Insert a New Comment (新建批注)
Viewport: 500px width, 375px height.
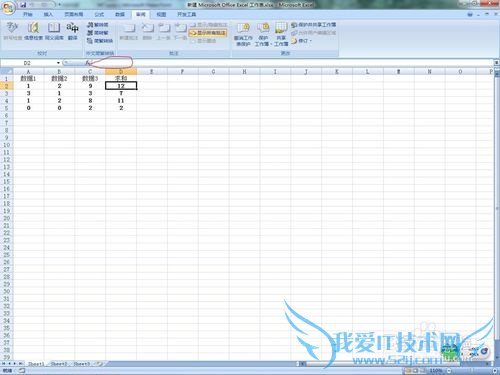tap(129, 31)
